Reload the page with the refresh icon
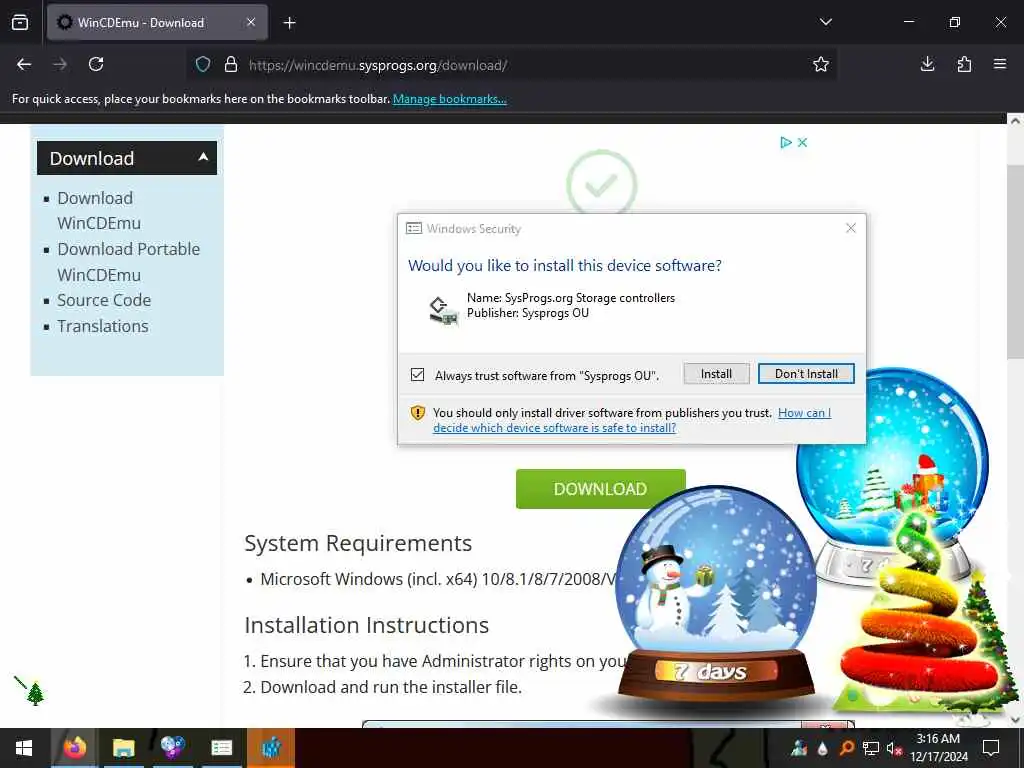 point(96,65)
